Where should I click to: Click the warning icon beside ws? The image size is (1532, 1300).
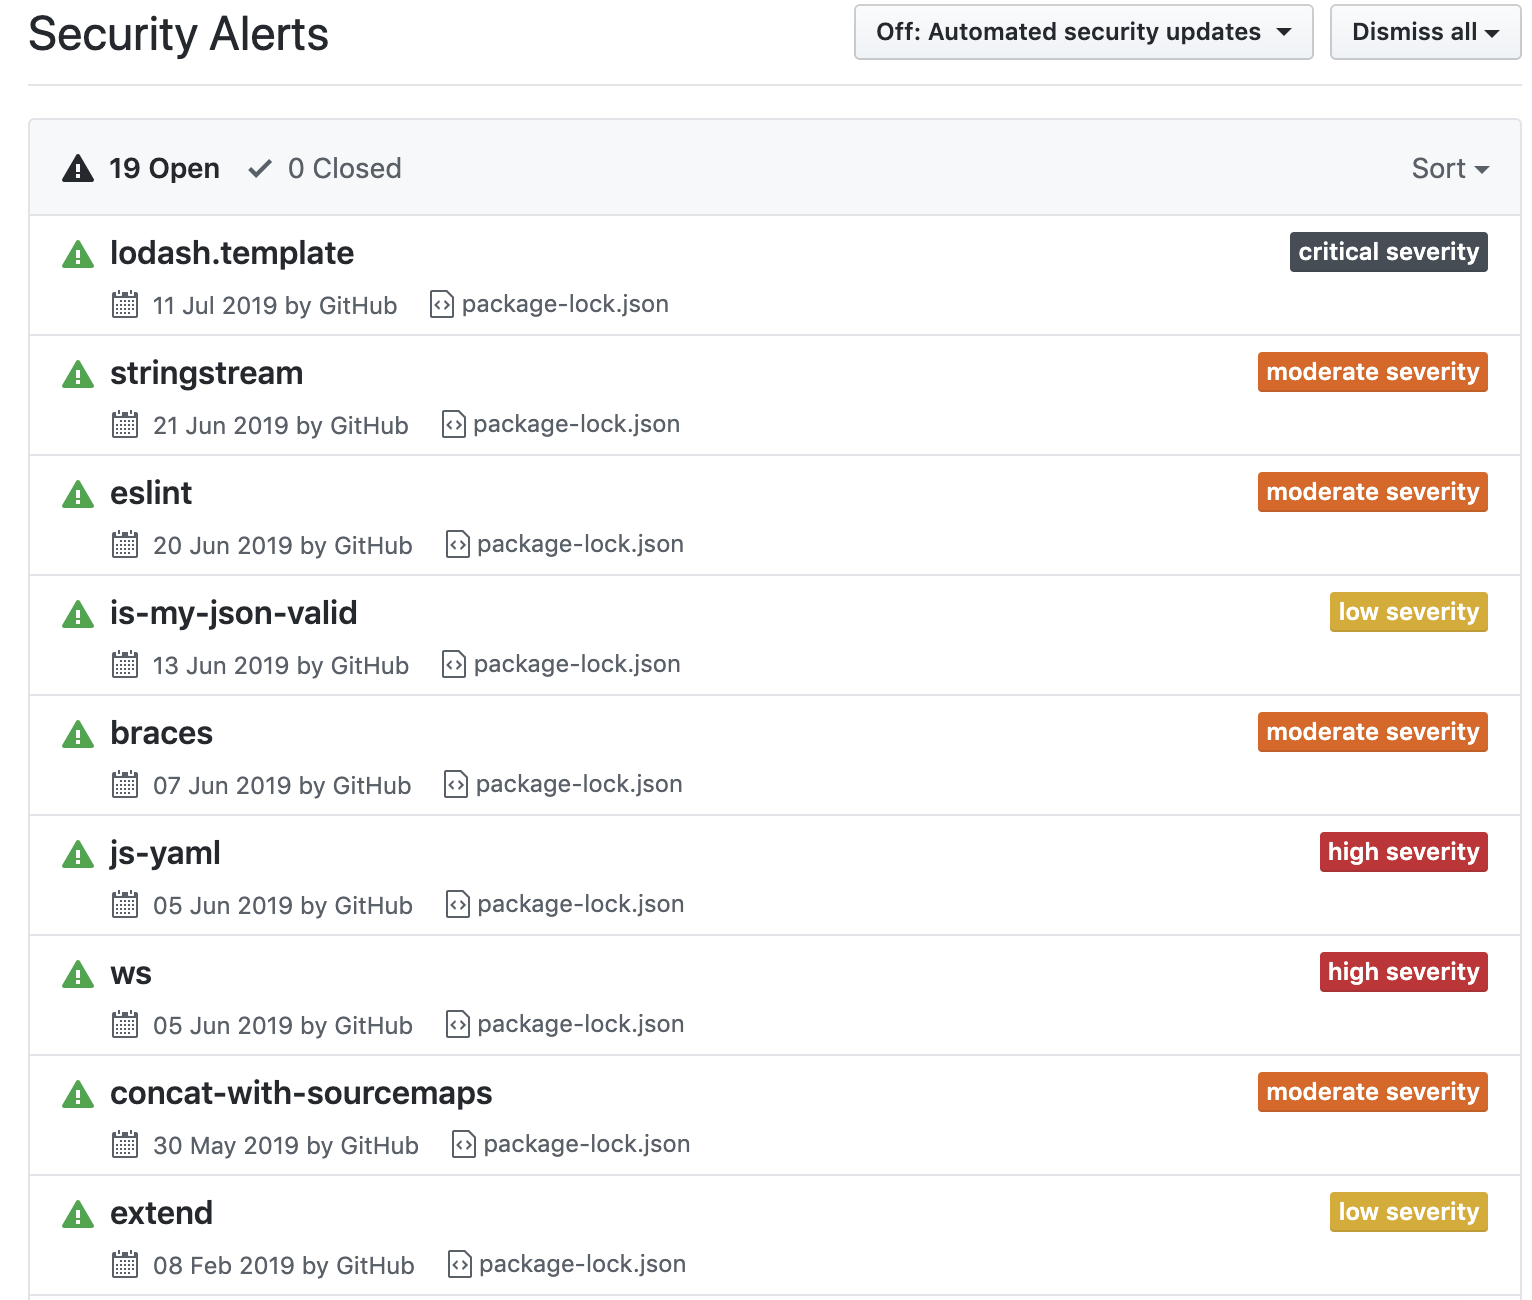coord(78,975)
